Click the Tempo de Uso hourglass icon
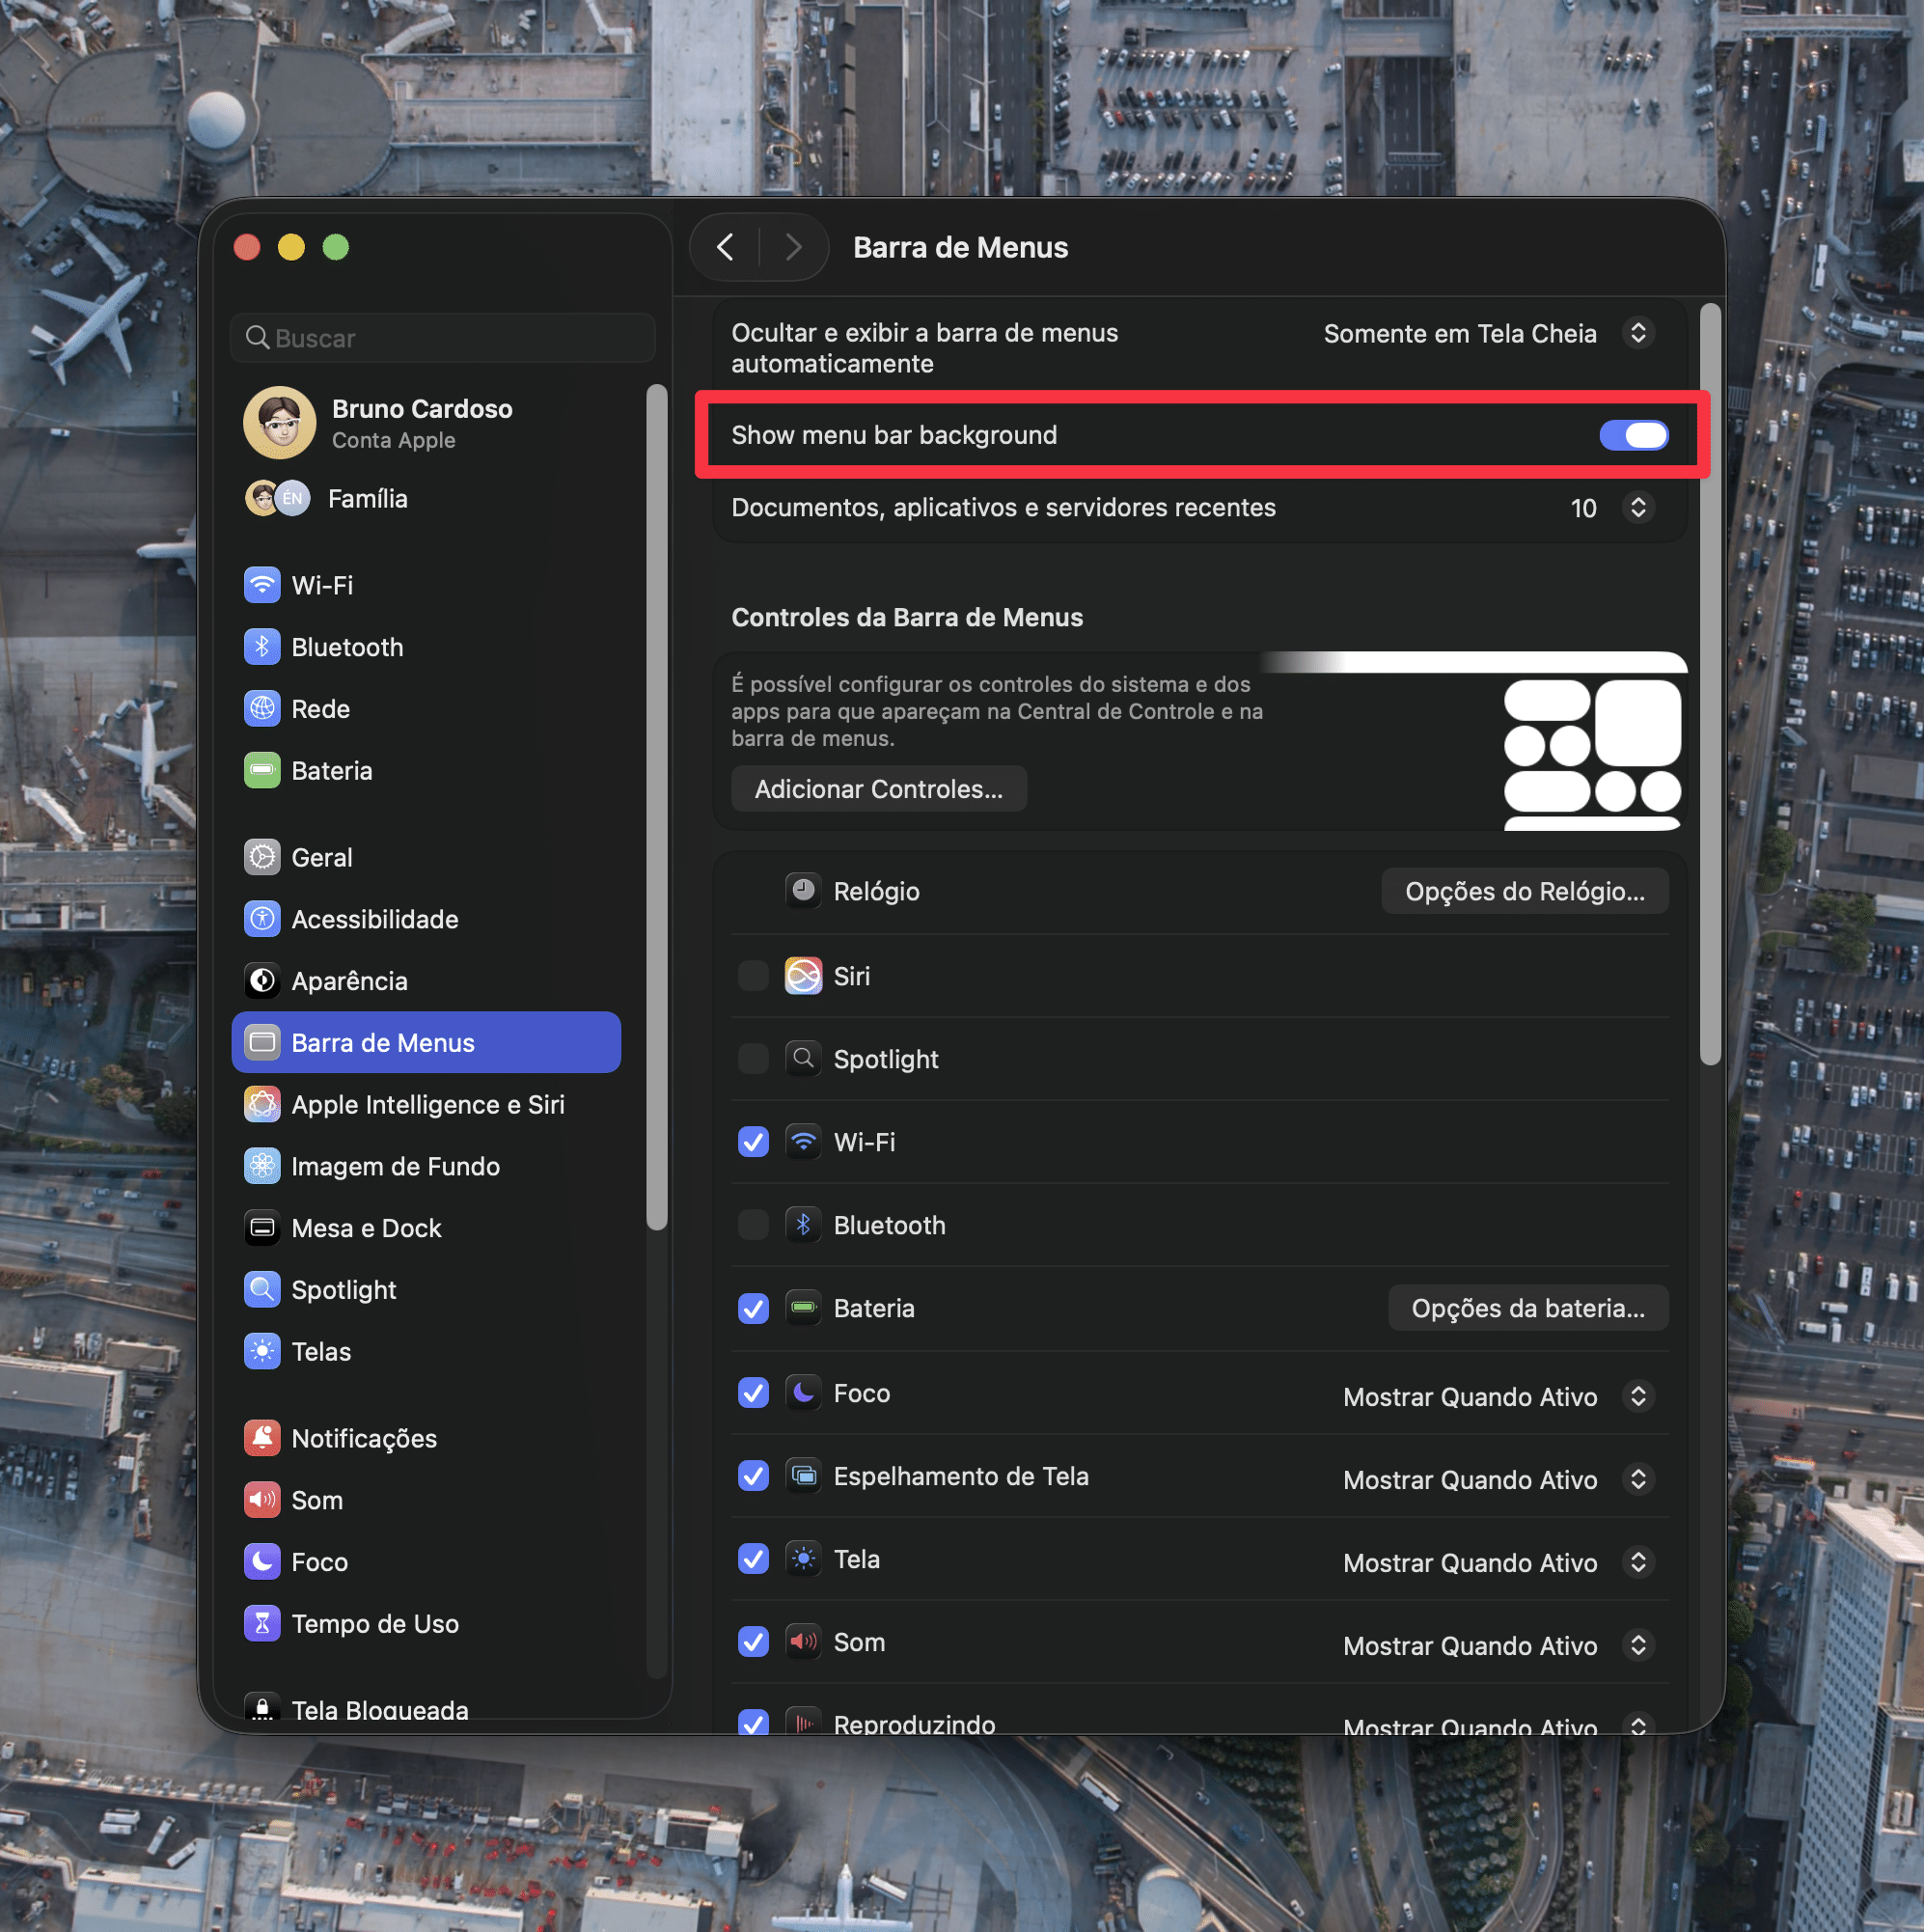This screenshot has width=1924, height=1932. pyautogui.click(x=262, y=1624)
